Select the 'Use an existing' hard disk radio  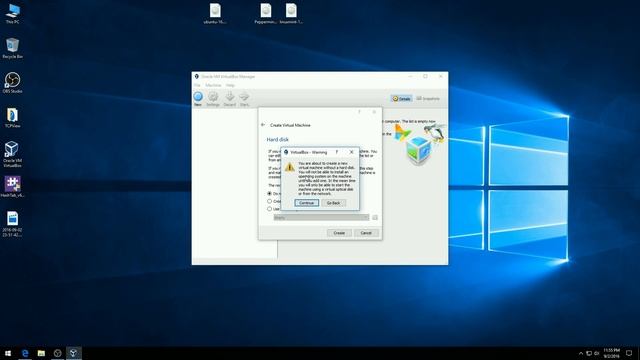(x=269, y=209)
